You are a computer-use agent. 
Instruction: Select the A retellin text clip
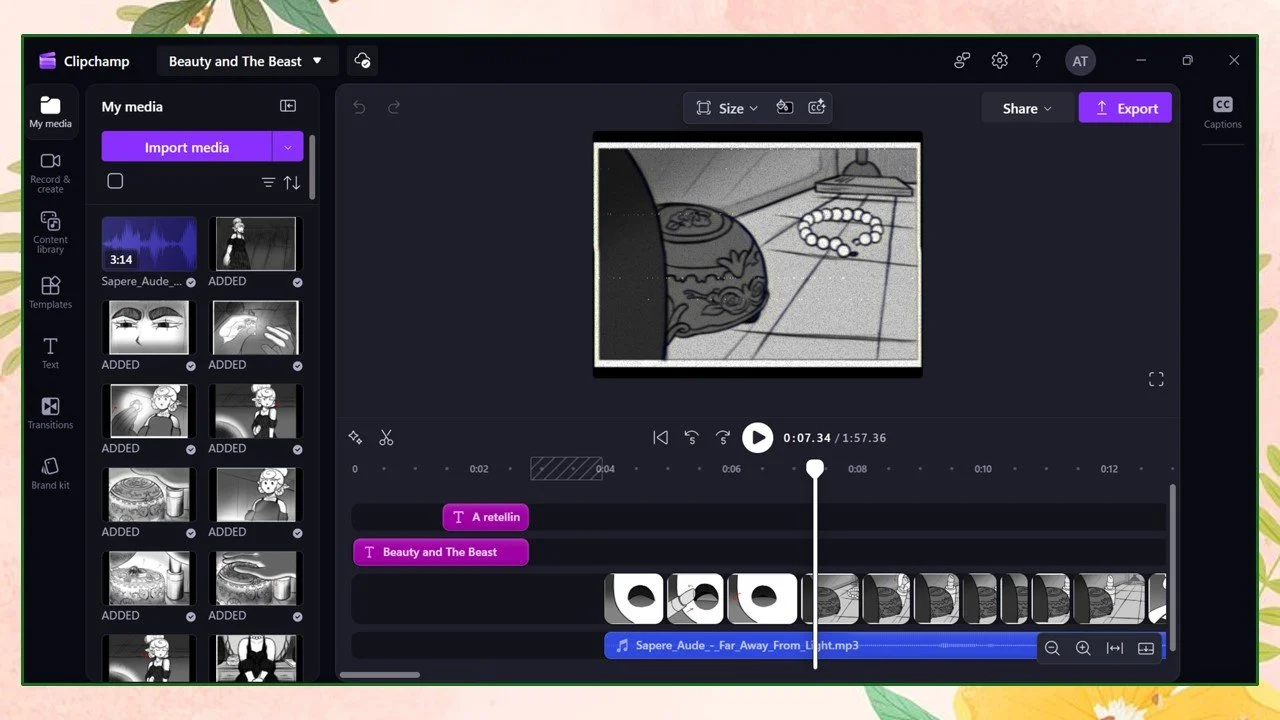tap(486, 517)
